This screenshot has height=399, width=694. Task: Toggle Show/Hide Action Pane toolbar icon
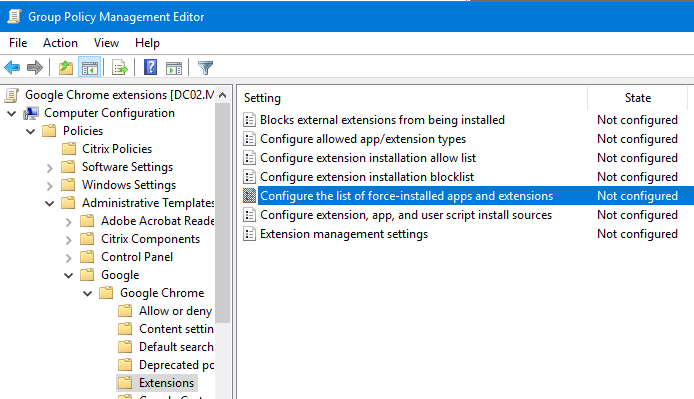click(174, 68)
